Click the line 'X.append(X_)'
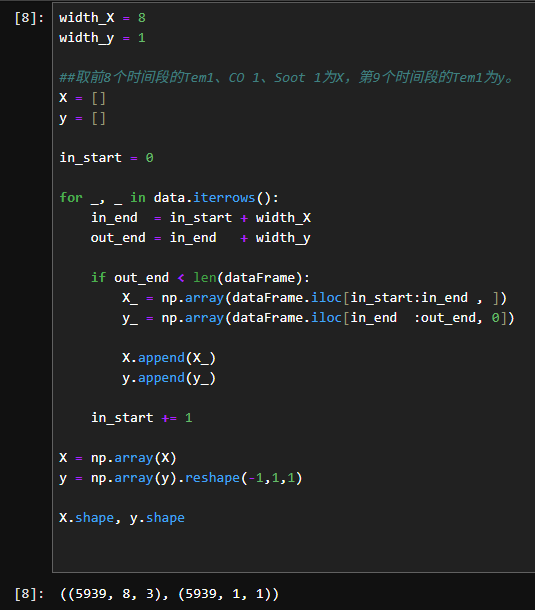This screenshot has width=535, height=610. pyautogui.click(x=169, y=358)
